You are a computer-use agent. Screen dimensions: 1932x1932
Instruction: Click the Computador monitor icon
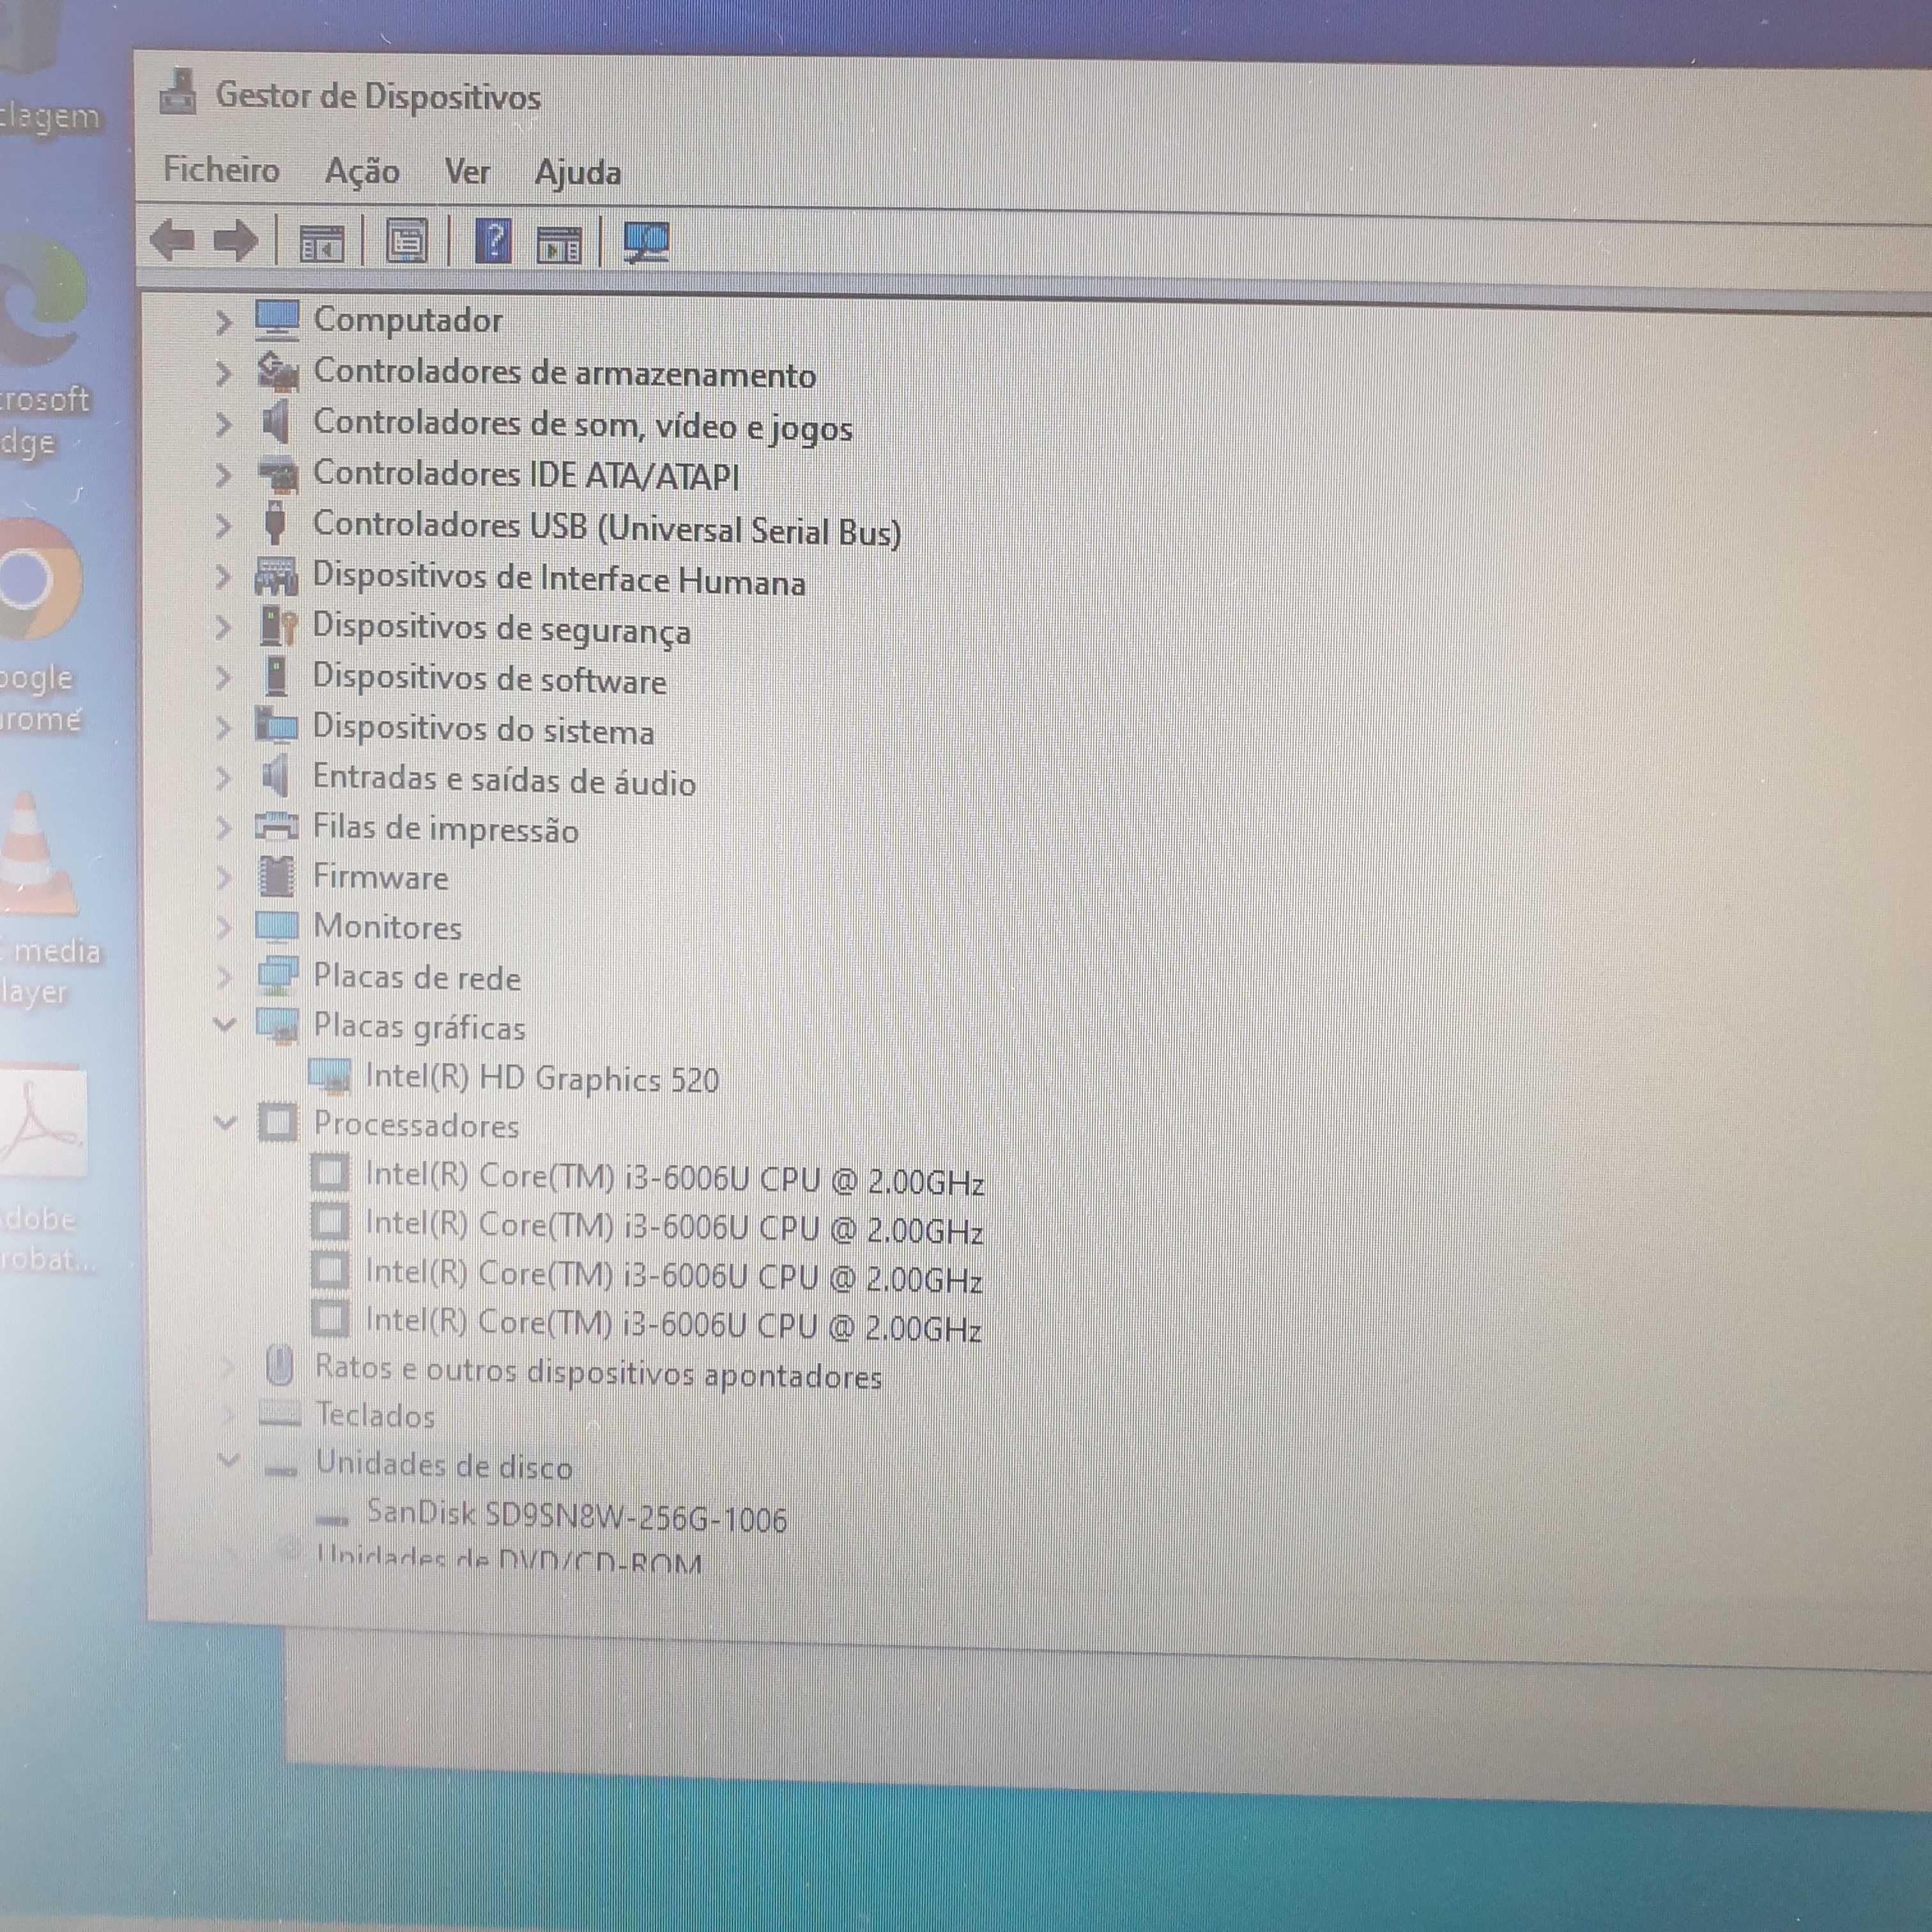276,320
